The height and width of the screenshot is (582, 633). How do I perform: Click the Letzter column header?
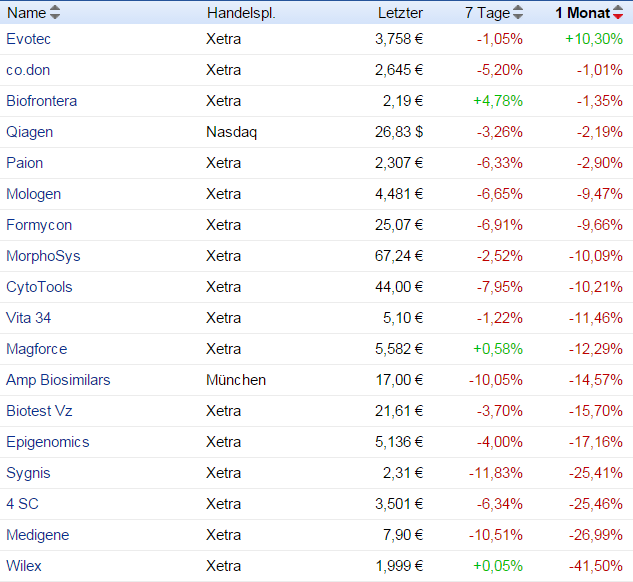(400, 13)
